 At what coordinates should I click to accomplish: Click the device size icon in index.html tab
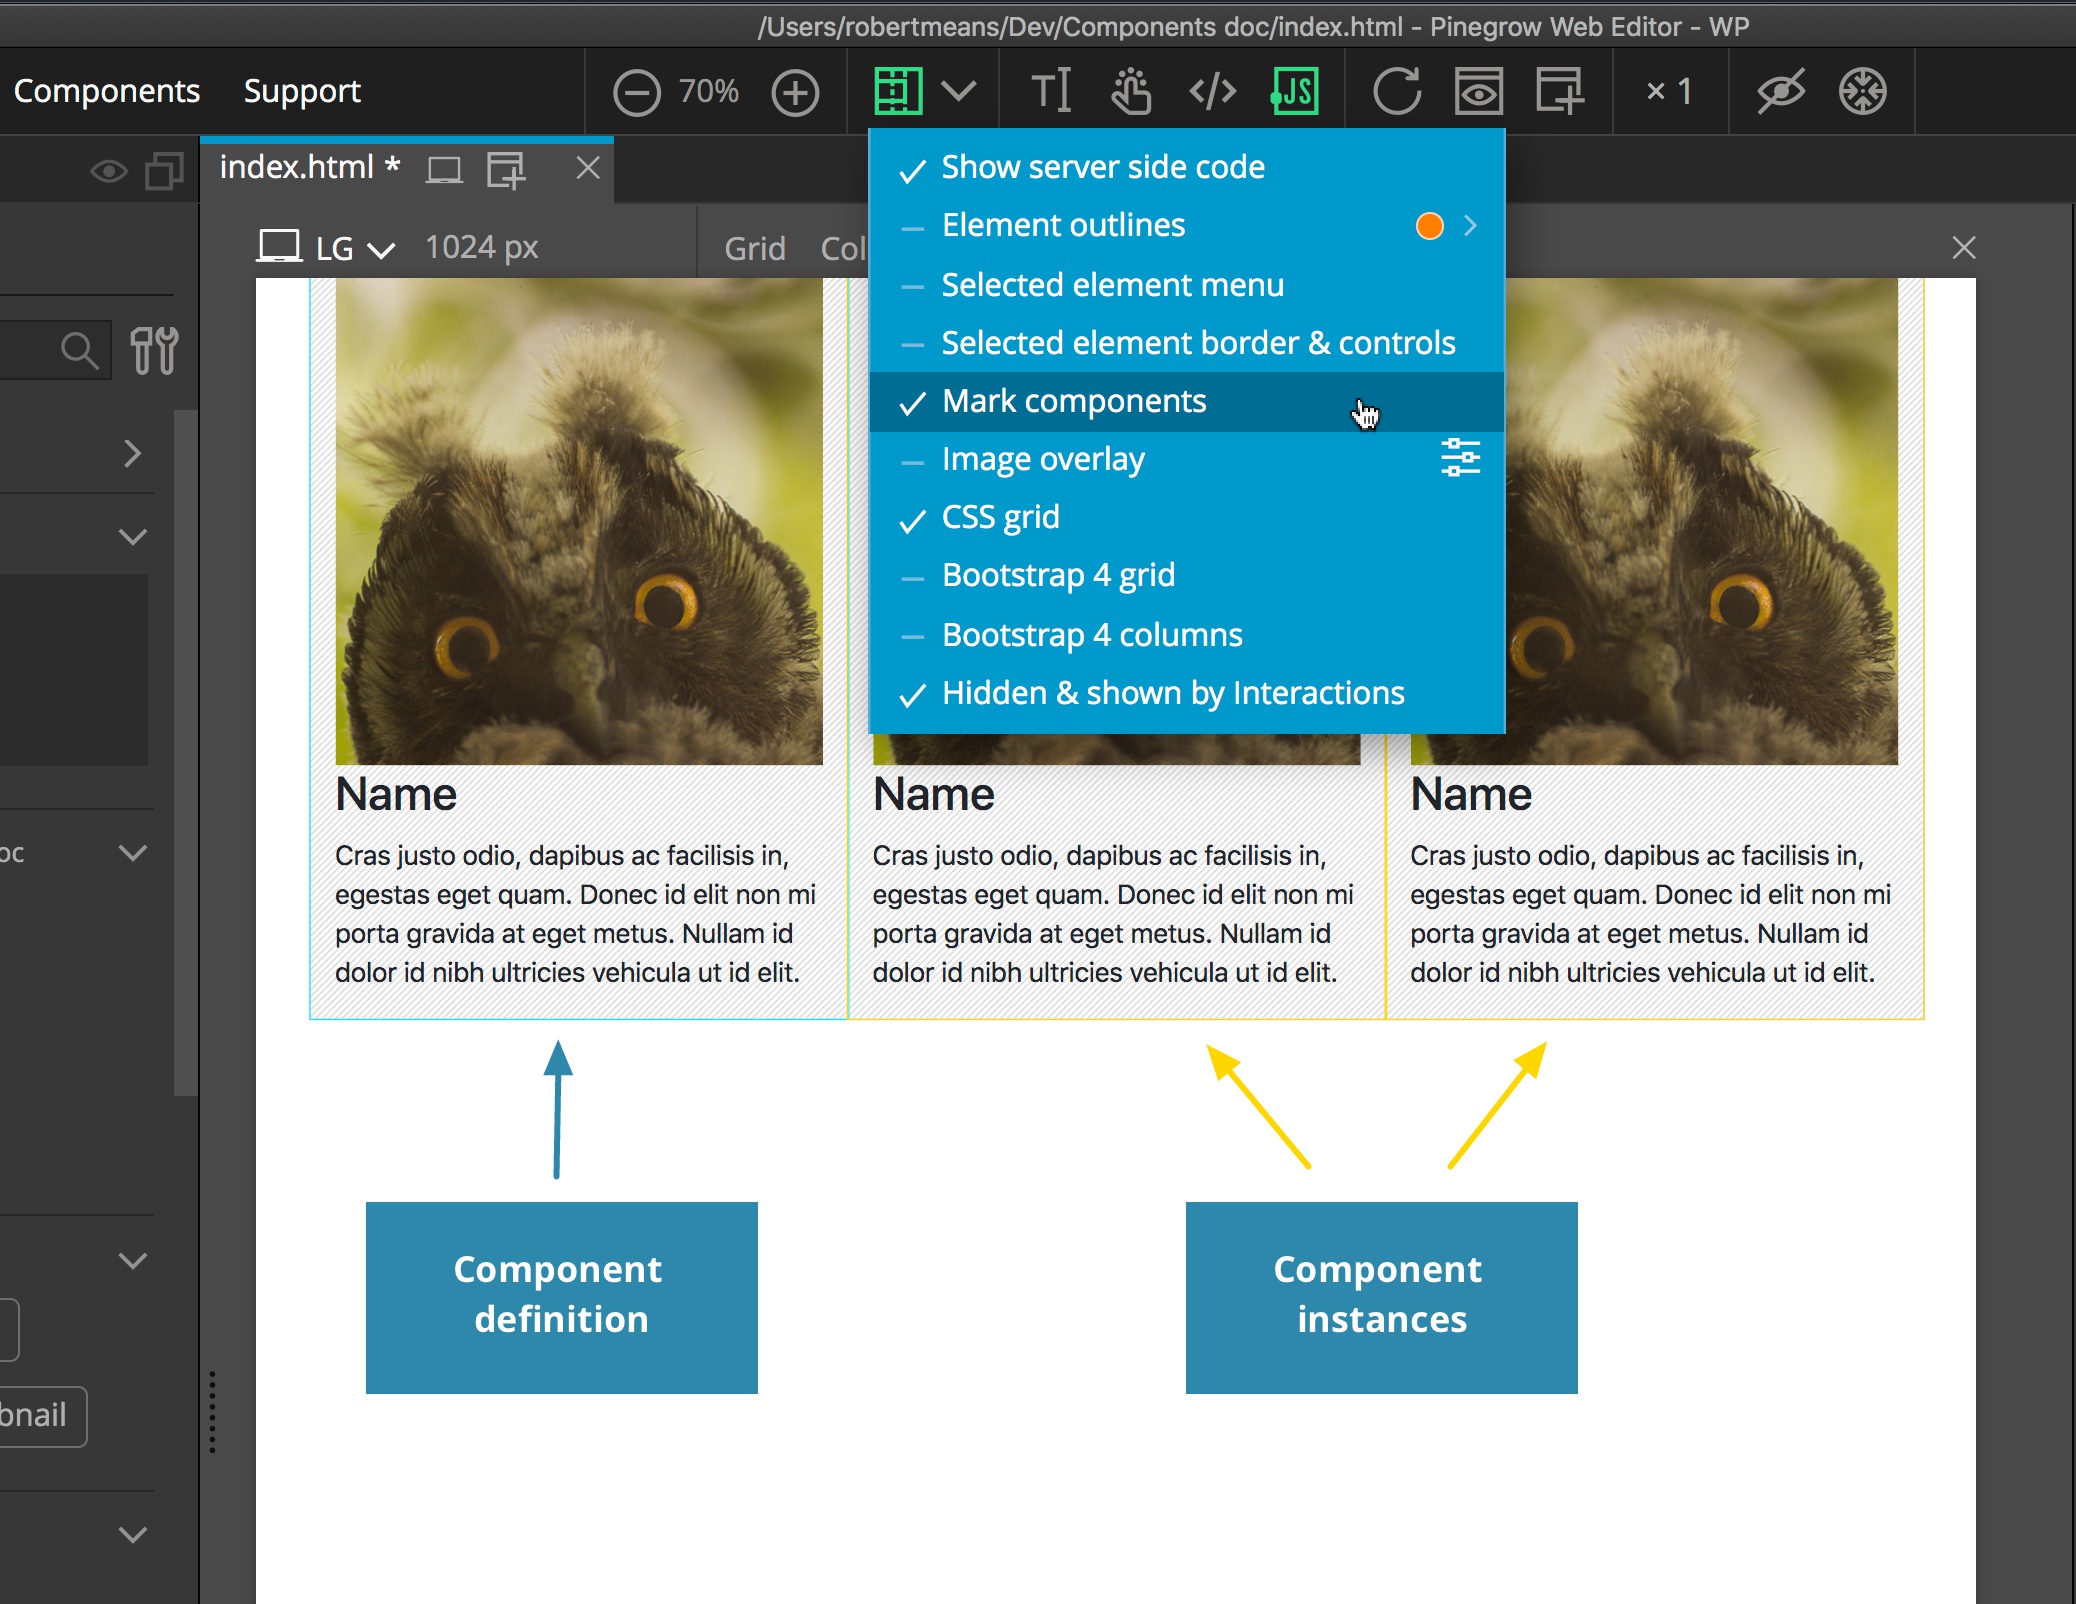point(444,170)
